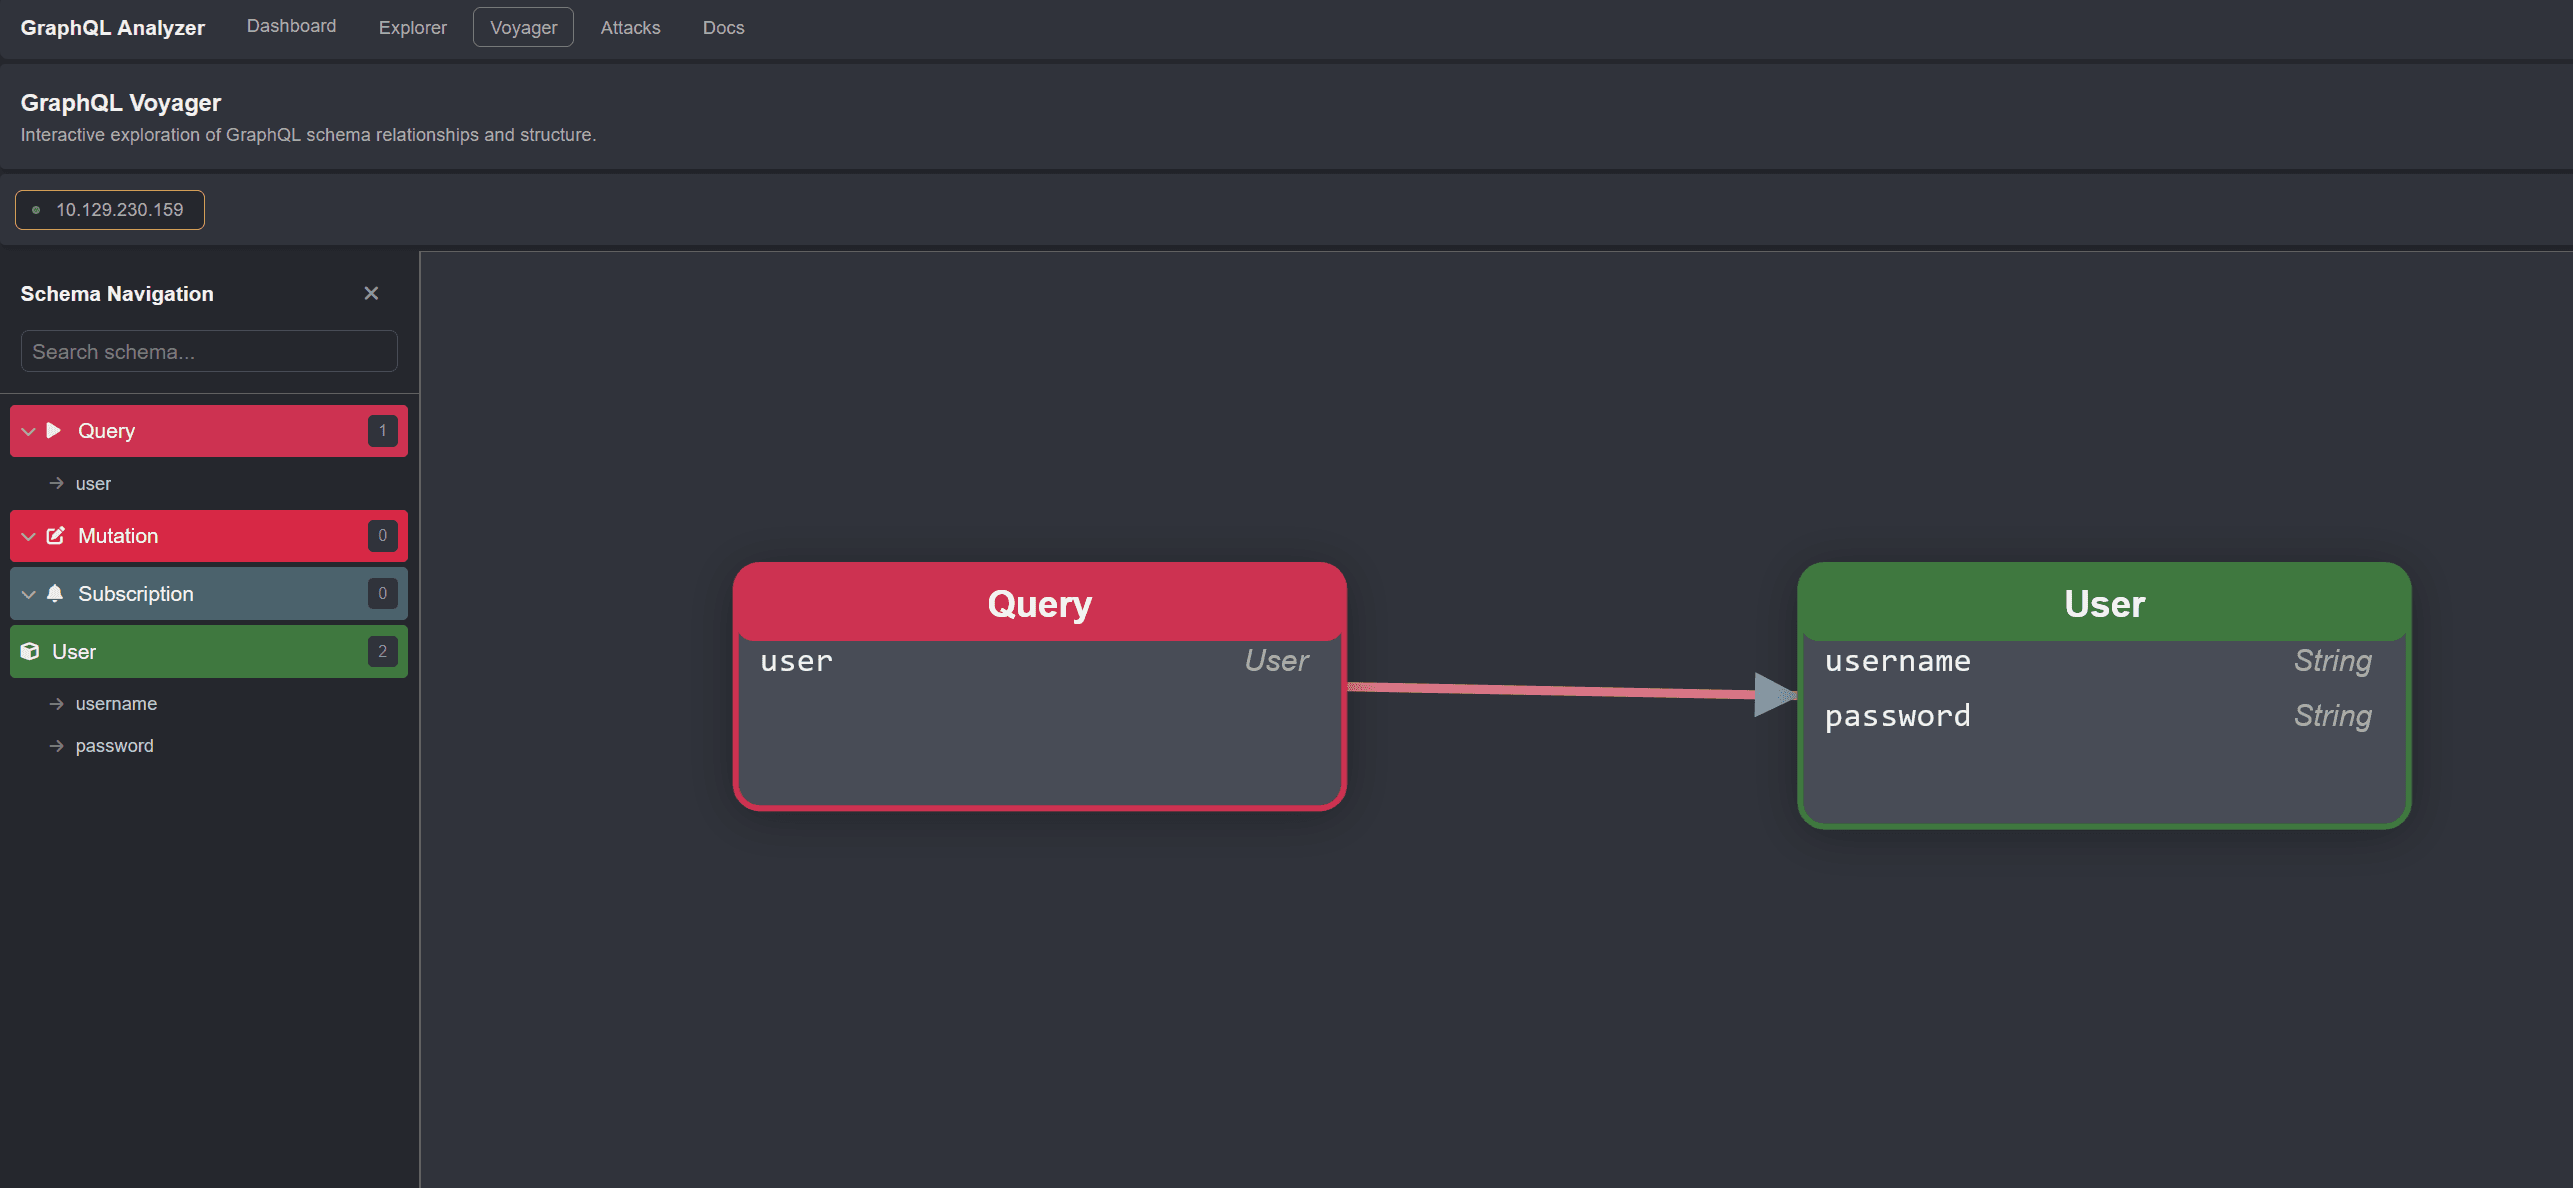
Task: Click the green status dot on server chip
Action: (x=37, y=210)
